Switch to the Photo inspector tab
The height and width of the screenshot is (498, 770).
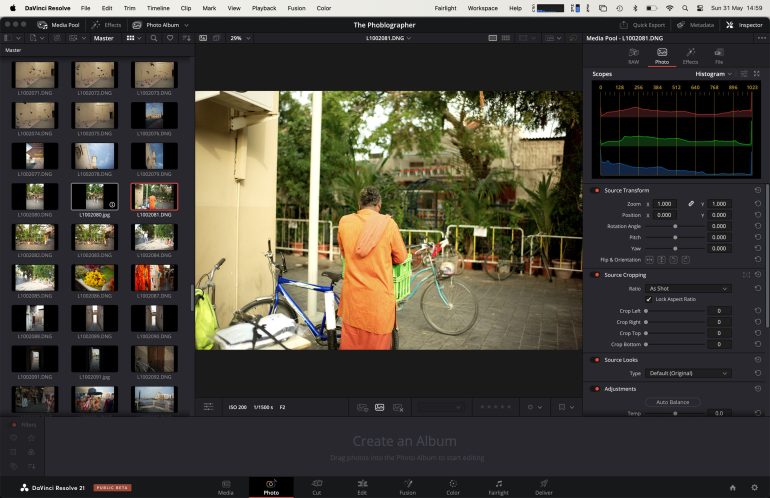[x=662, y=56]
